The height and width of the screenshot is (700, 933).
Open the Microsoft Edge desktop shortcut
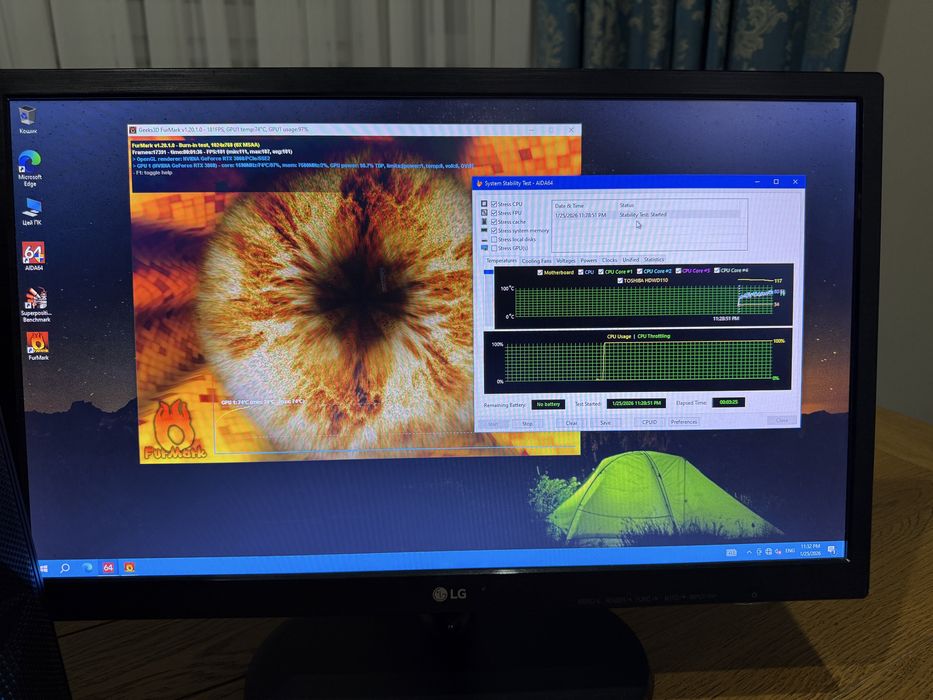coord(30,168)
